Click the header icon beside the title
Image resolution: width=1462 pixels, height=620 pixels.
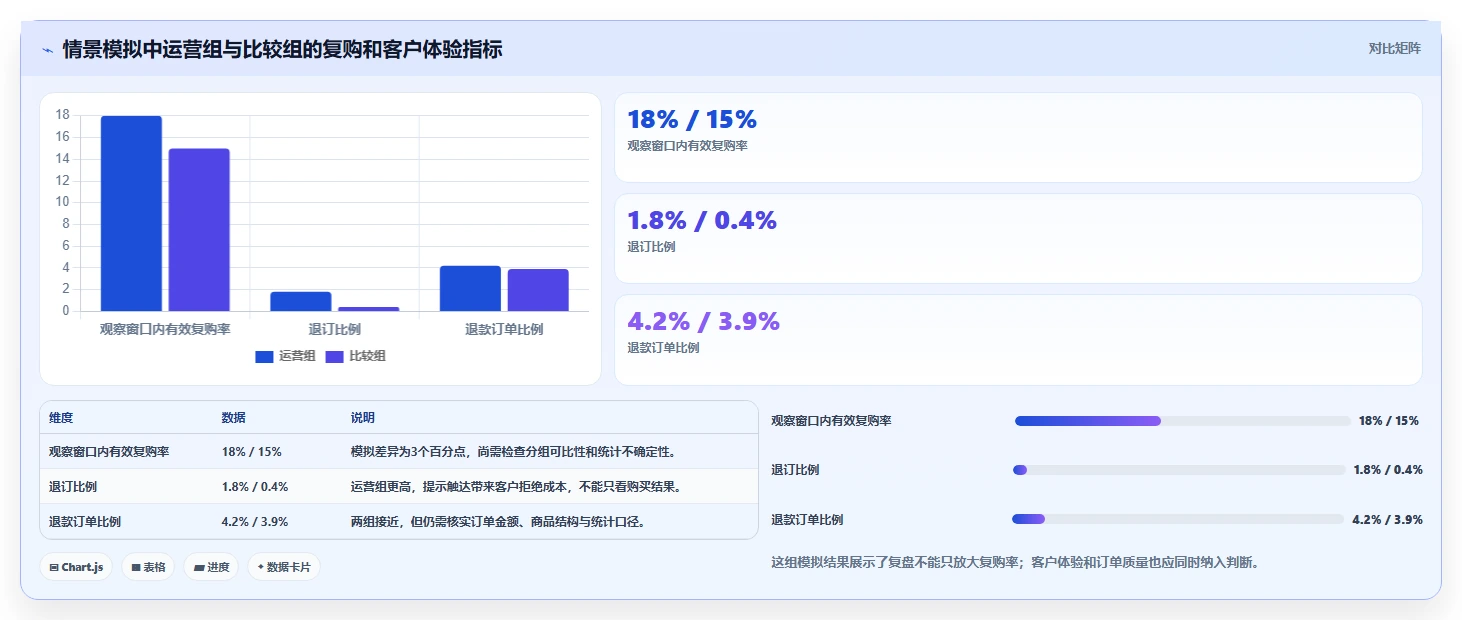pos(48,49)
